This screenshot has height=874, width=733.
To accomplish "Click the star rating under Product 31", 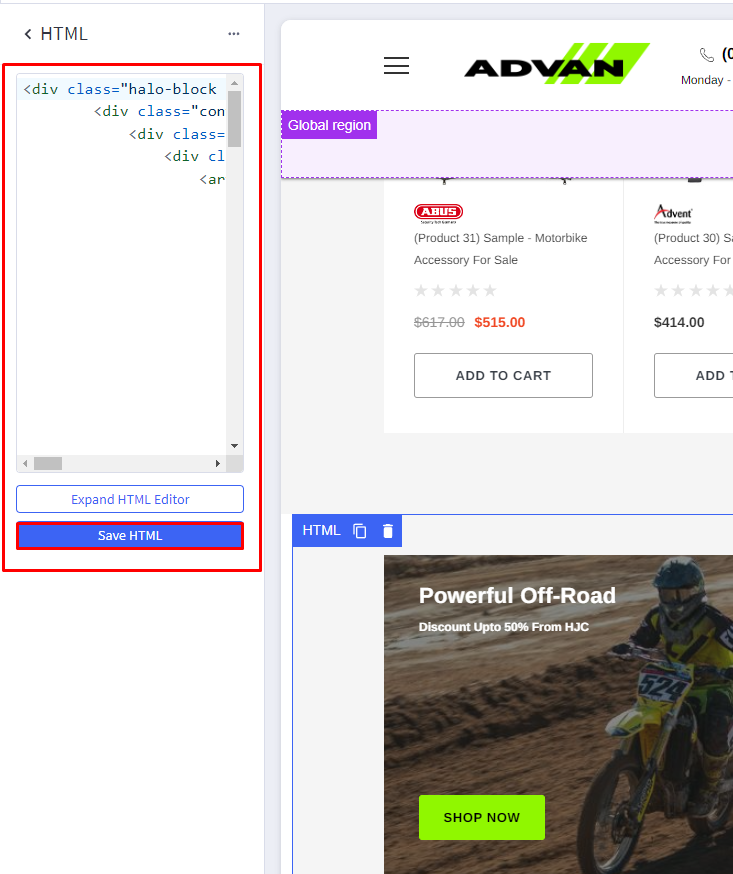I will point(455,290).
